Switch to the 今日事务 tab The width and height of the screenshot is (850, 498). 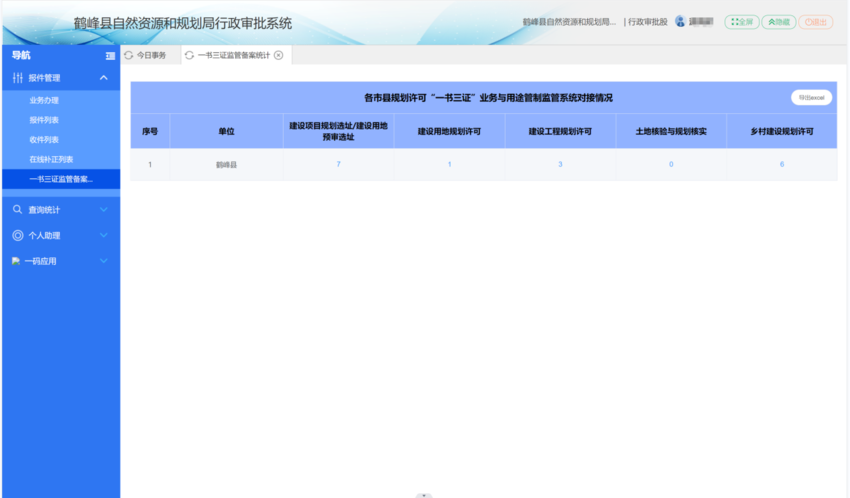[x=151, y=55]
